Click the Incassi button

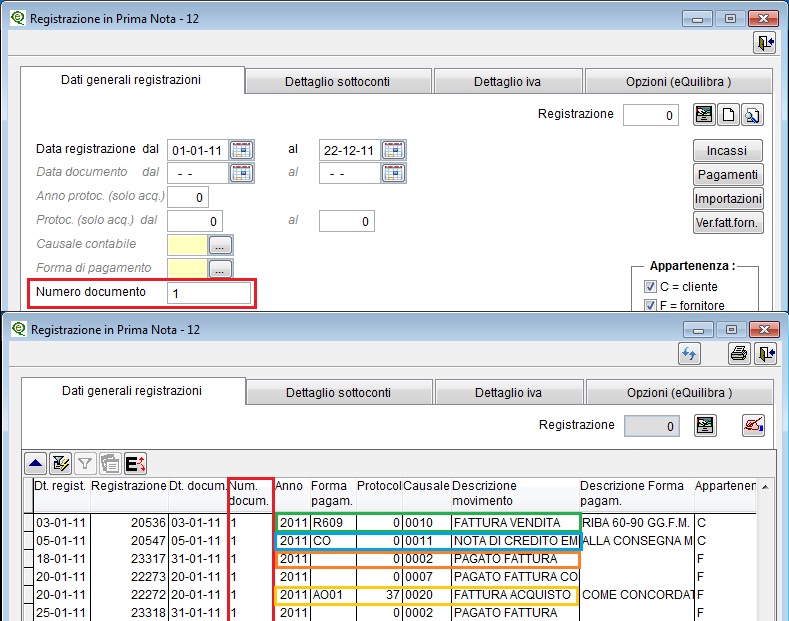click(x=727, y=150)
